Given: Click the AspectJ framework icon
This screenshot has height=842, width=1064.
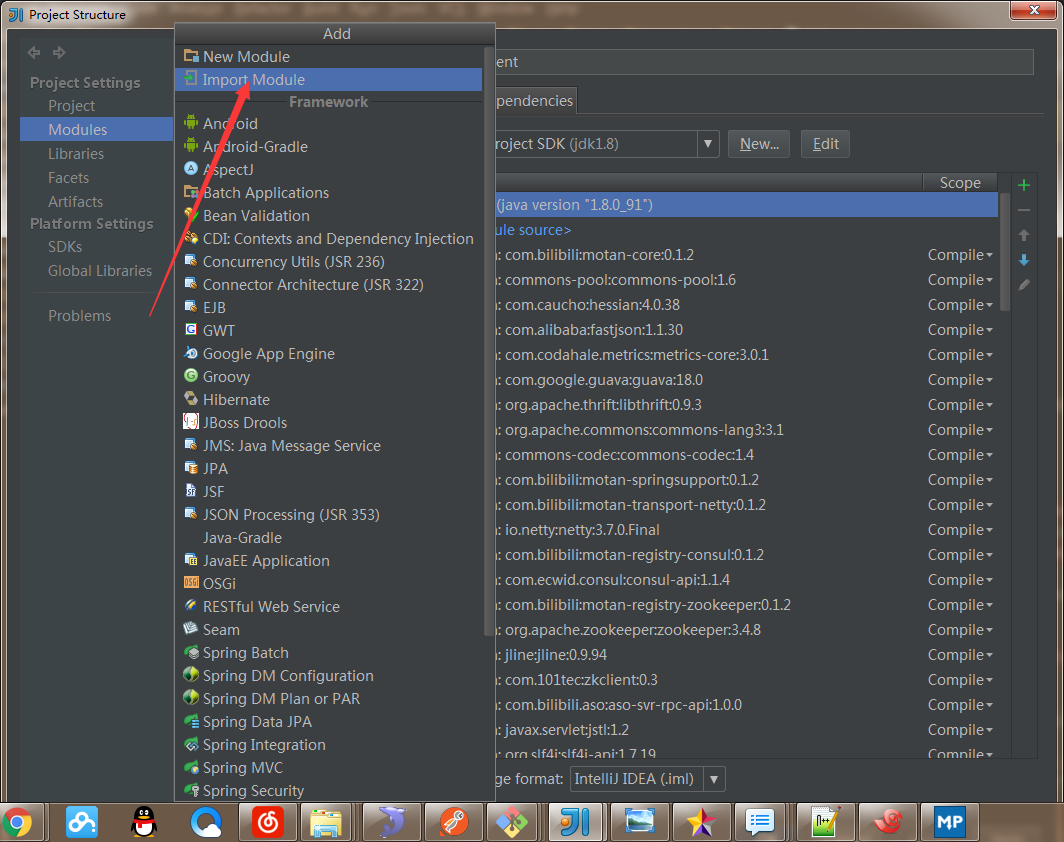Looking at the screenshot, I should coord(191,168).
